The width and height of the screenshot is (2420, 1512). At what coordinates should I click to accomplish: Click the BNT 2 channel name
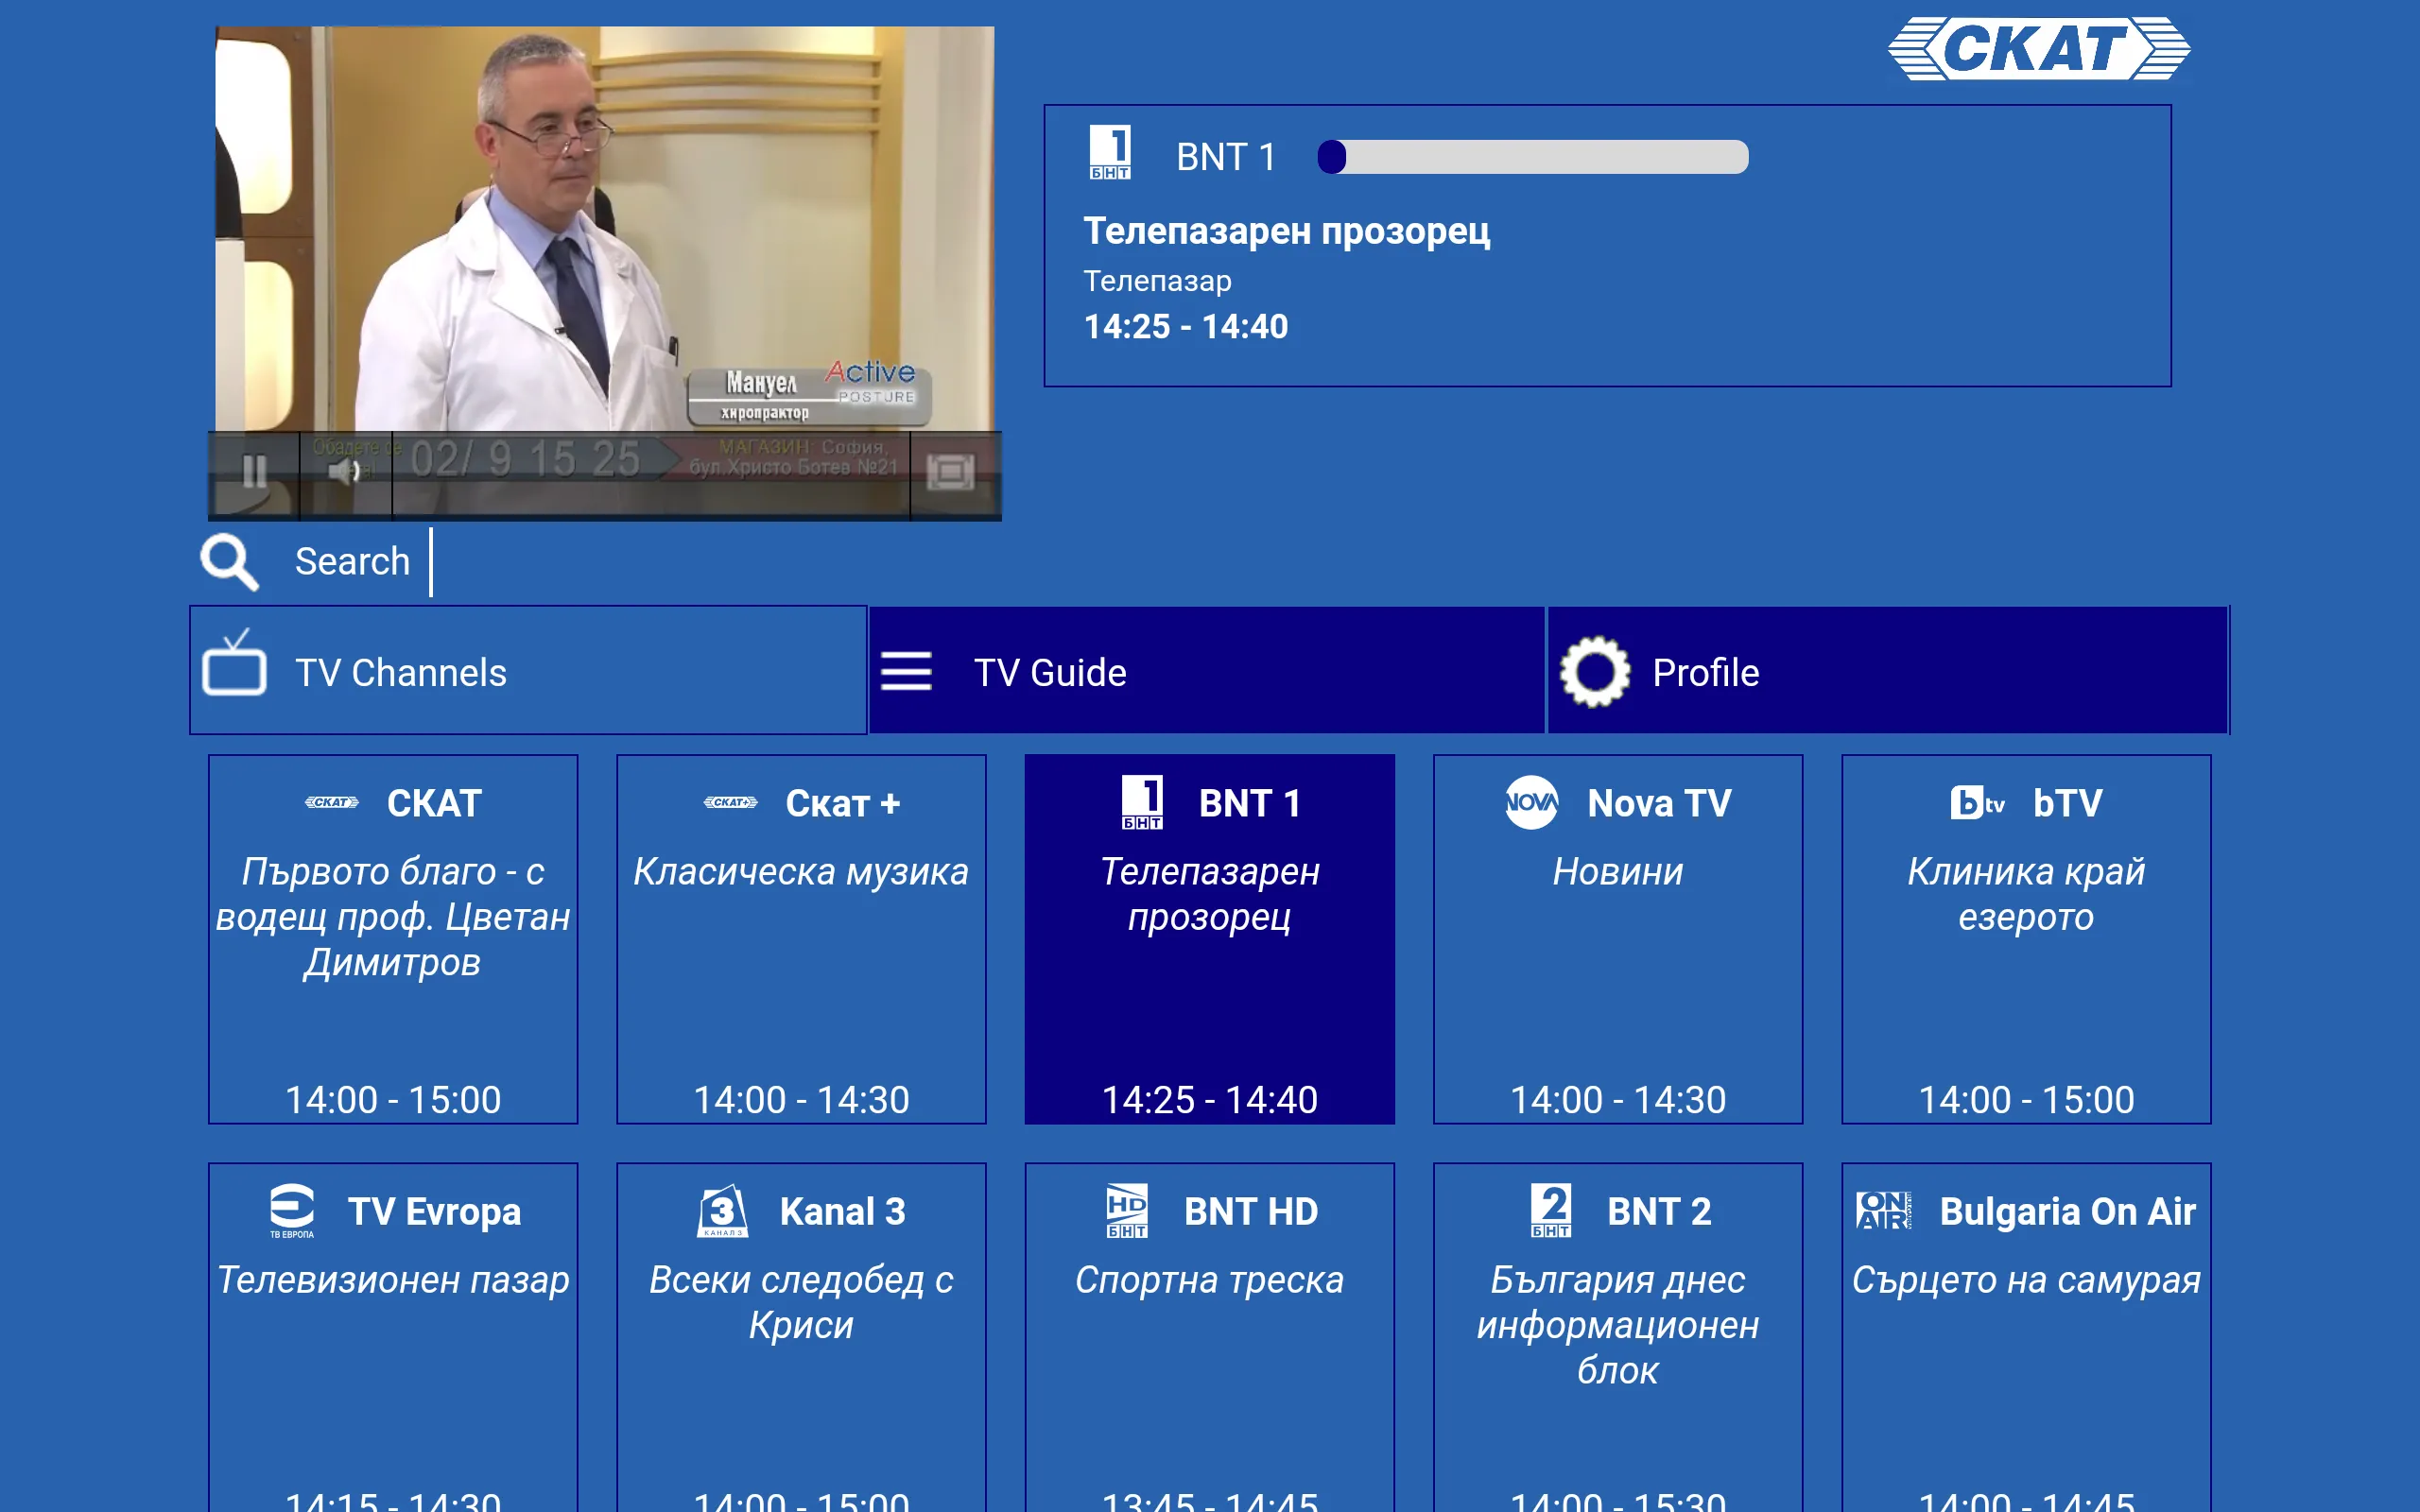tap(1659, 1212)
